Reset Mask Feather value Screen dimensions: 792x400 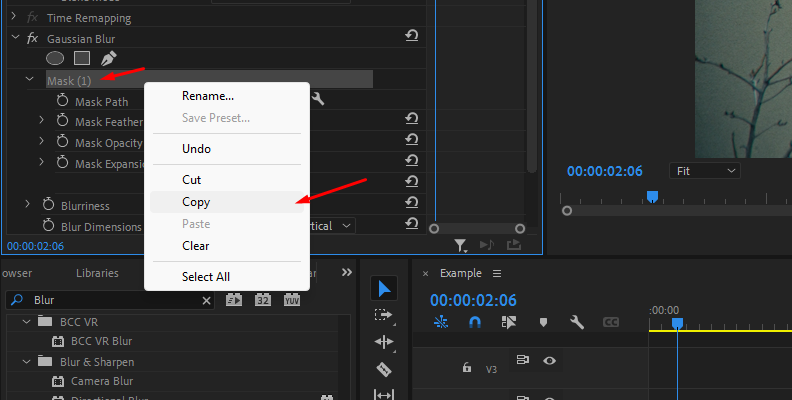[x=412, y=119]
